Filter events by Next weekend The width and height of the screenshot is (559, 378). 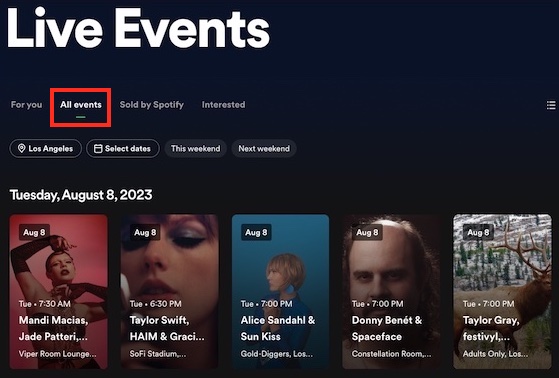(264, 148)
